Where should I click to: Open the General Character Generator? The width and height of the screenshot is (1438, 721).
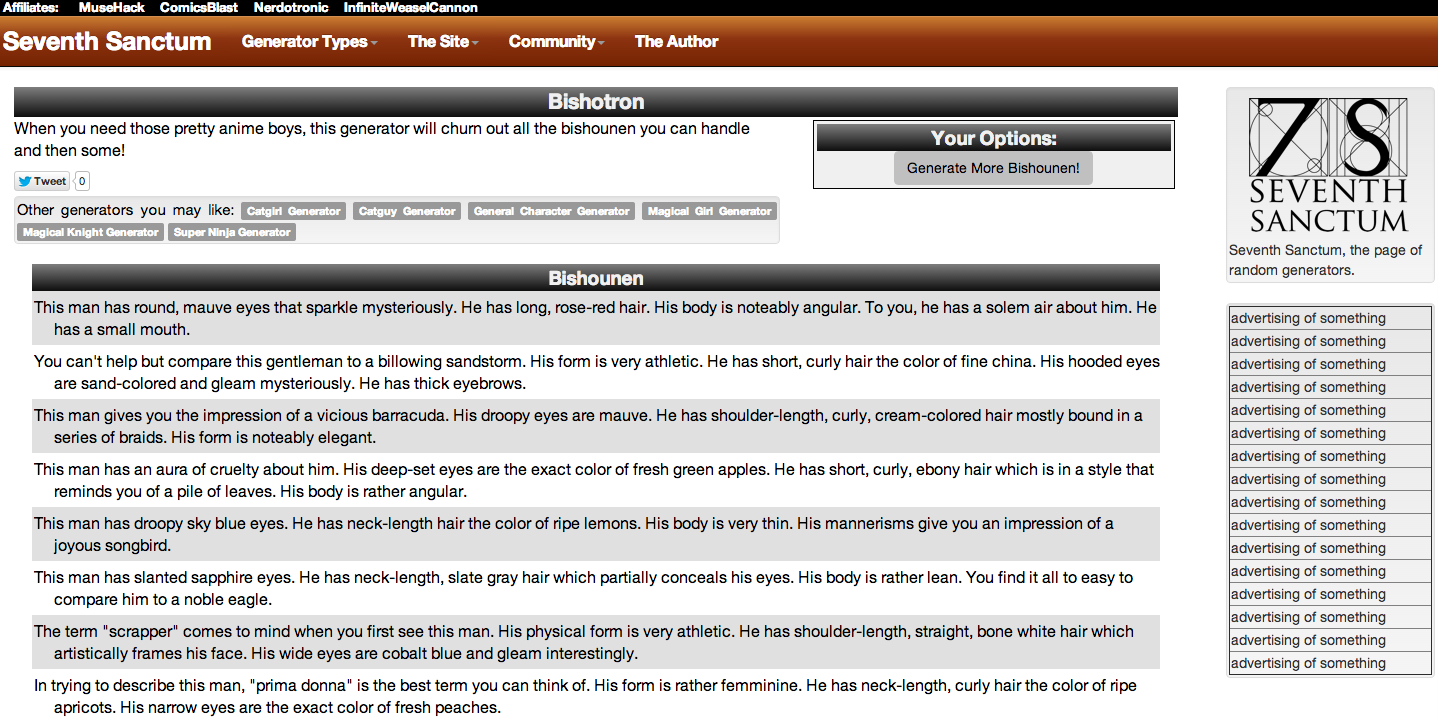[x=552, y=211]
